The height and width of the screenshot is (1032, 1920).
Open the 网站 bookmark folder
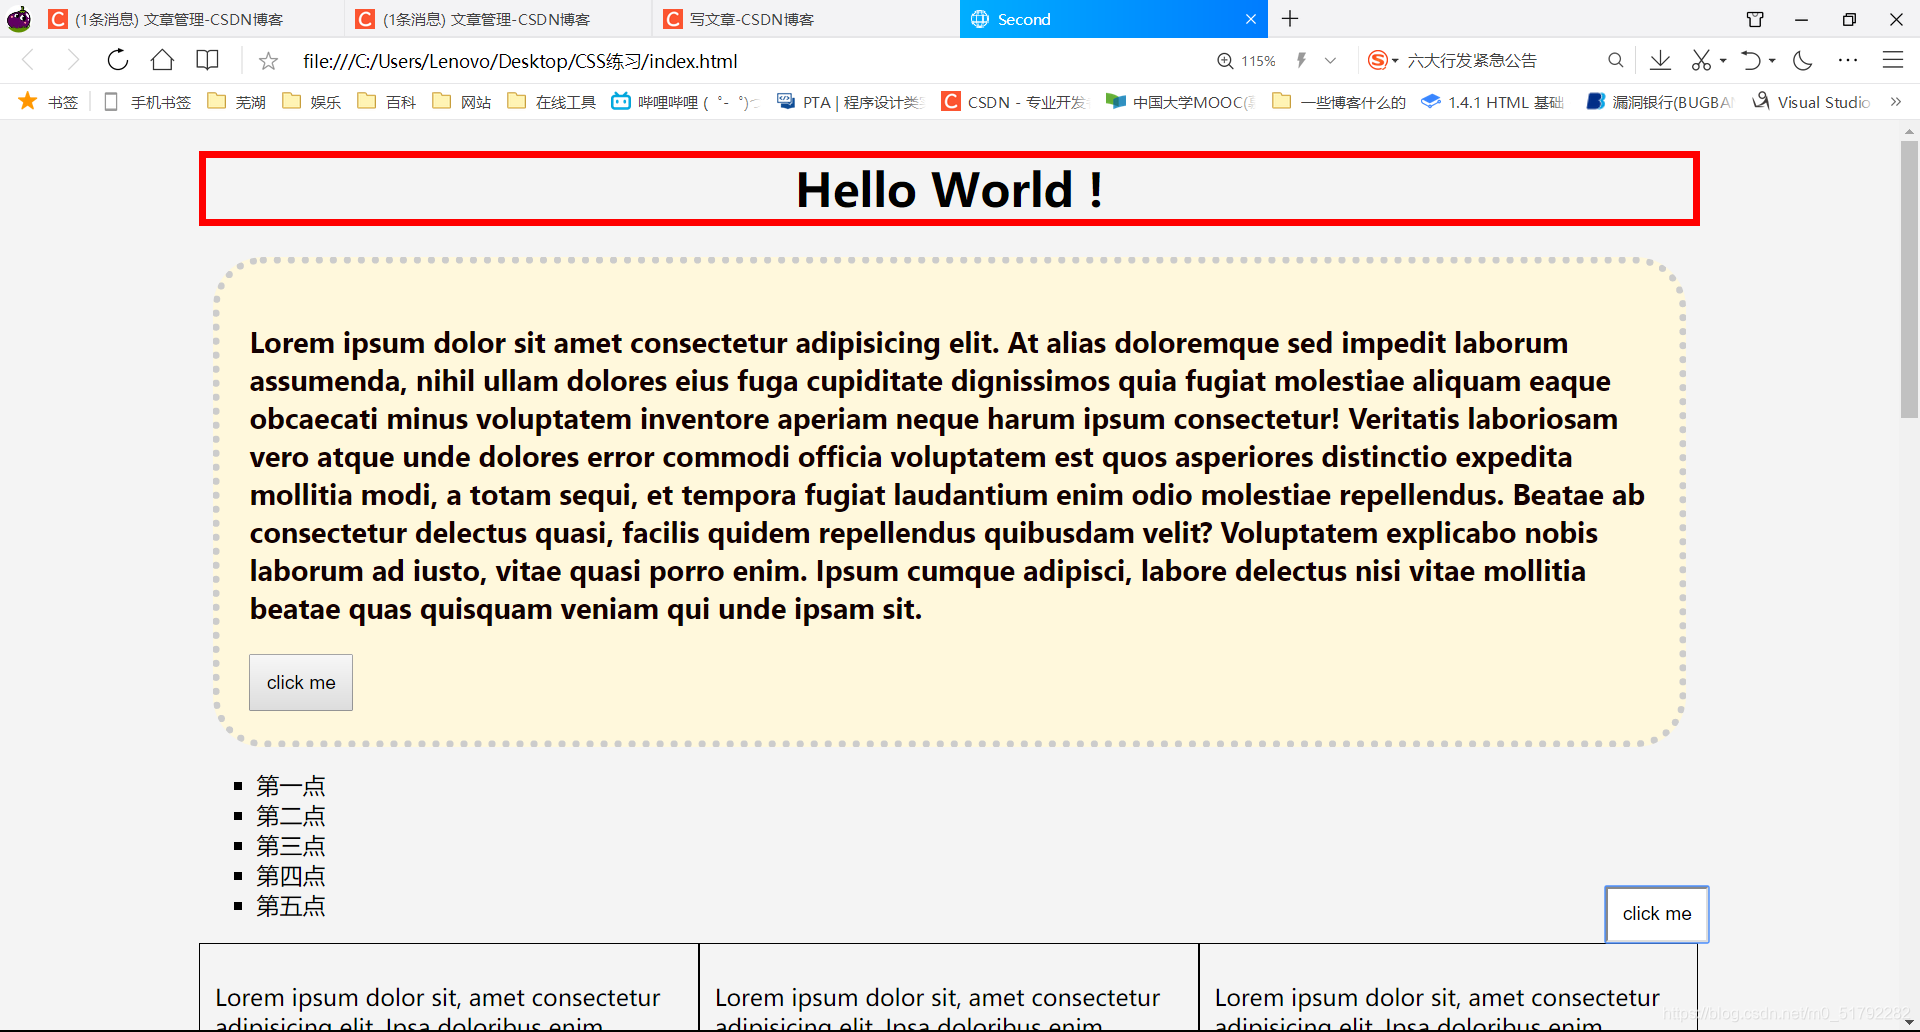[462, 102]
